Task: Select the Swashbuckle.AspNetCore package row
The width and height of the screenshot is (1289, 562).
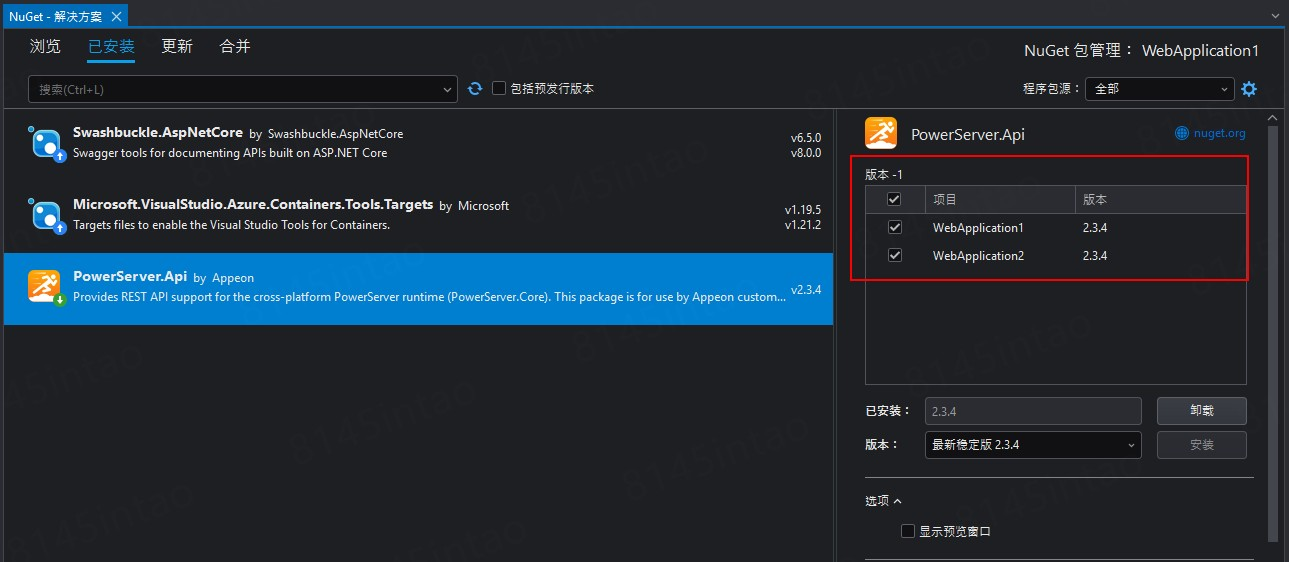Action: (x=418, y=144)
